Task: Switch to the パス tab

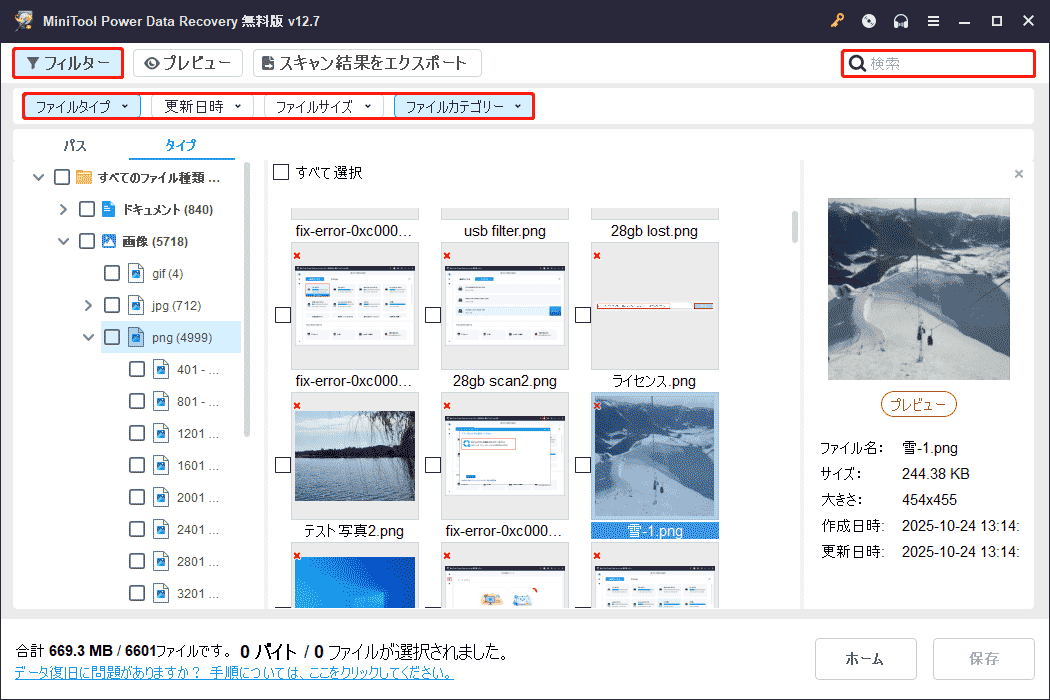Action: 74,145
